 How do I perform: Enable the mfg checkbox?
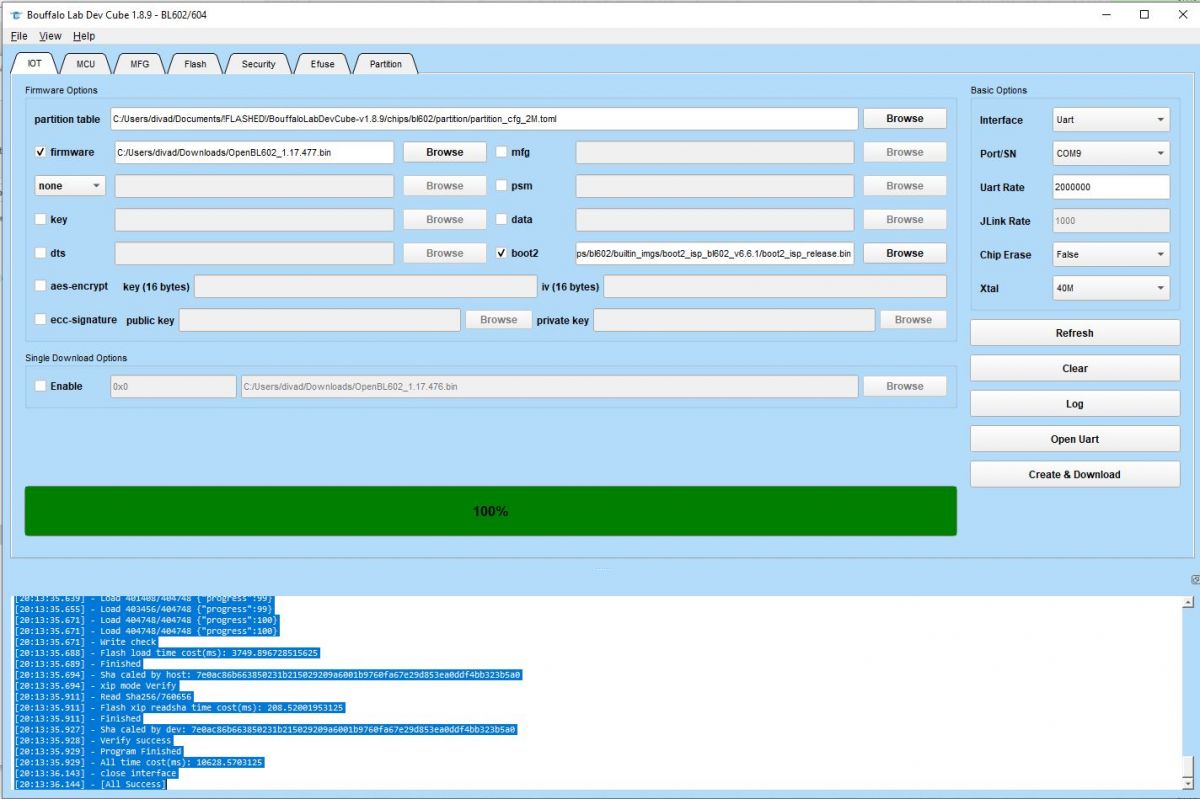coord(502,152)
